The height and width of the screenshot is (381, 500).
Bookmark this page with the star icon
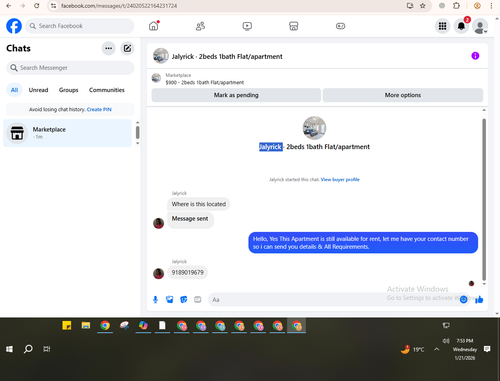(x=423, y=6)
